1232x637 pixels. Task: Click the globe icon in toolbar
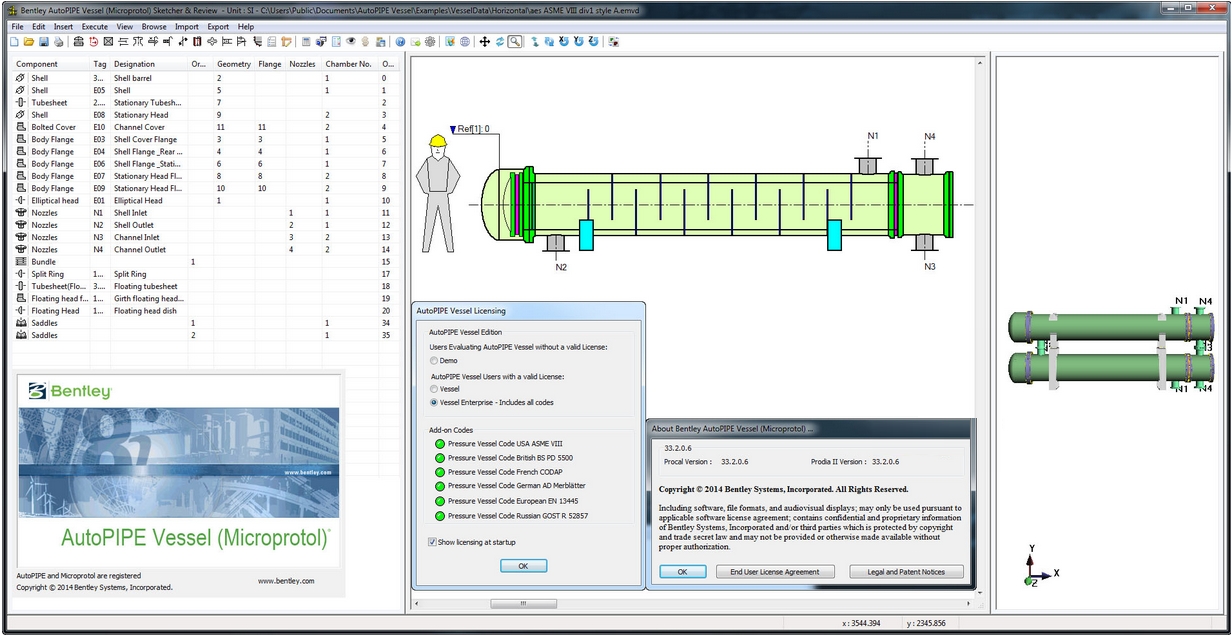(464, 42)
